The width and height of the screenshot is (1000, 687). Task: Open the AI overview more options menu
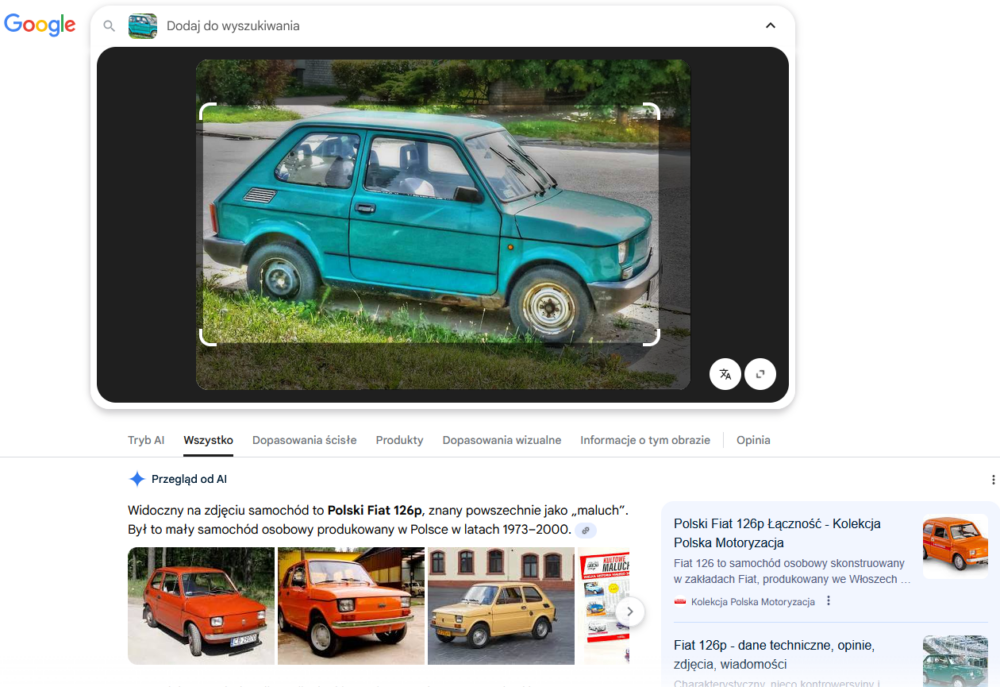pos(992,480)
